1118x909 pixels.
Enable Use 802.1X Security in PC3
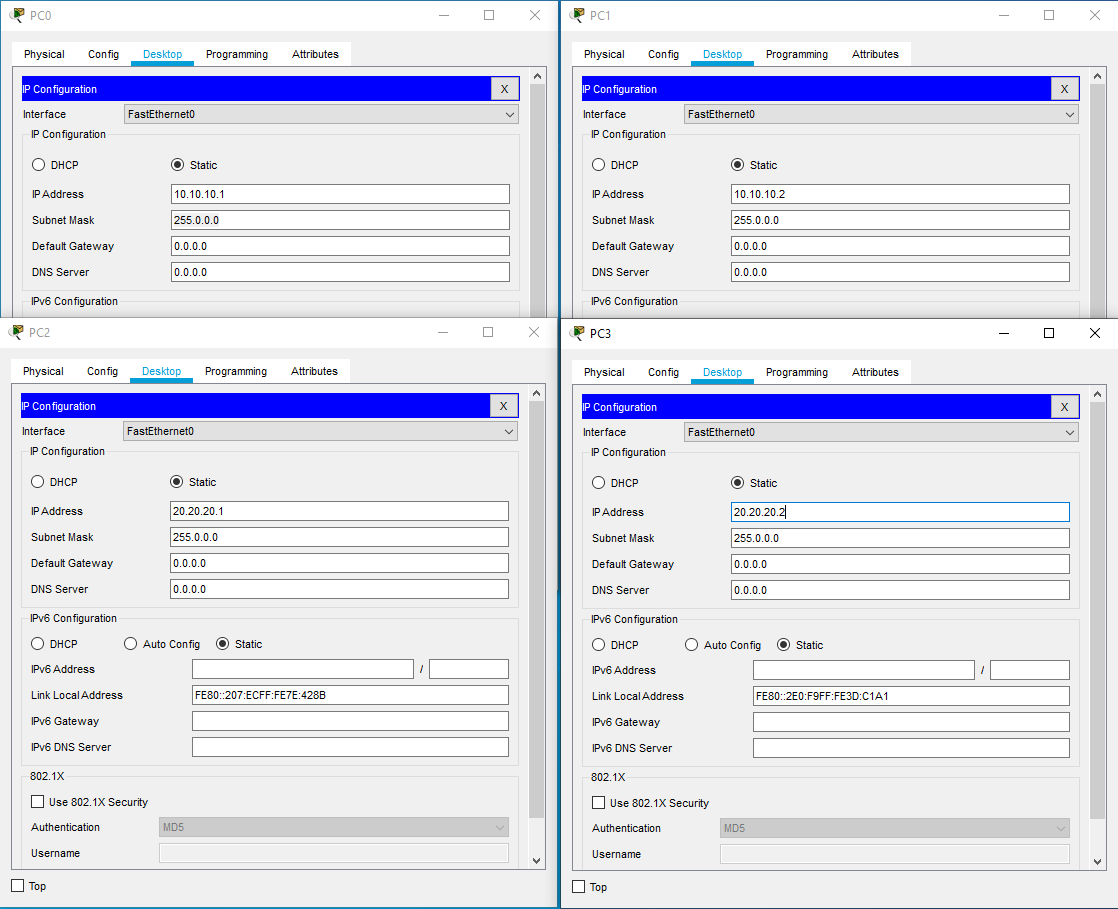pos(599,803)
